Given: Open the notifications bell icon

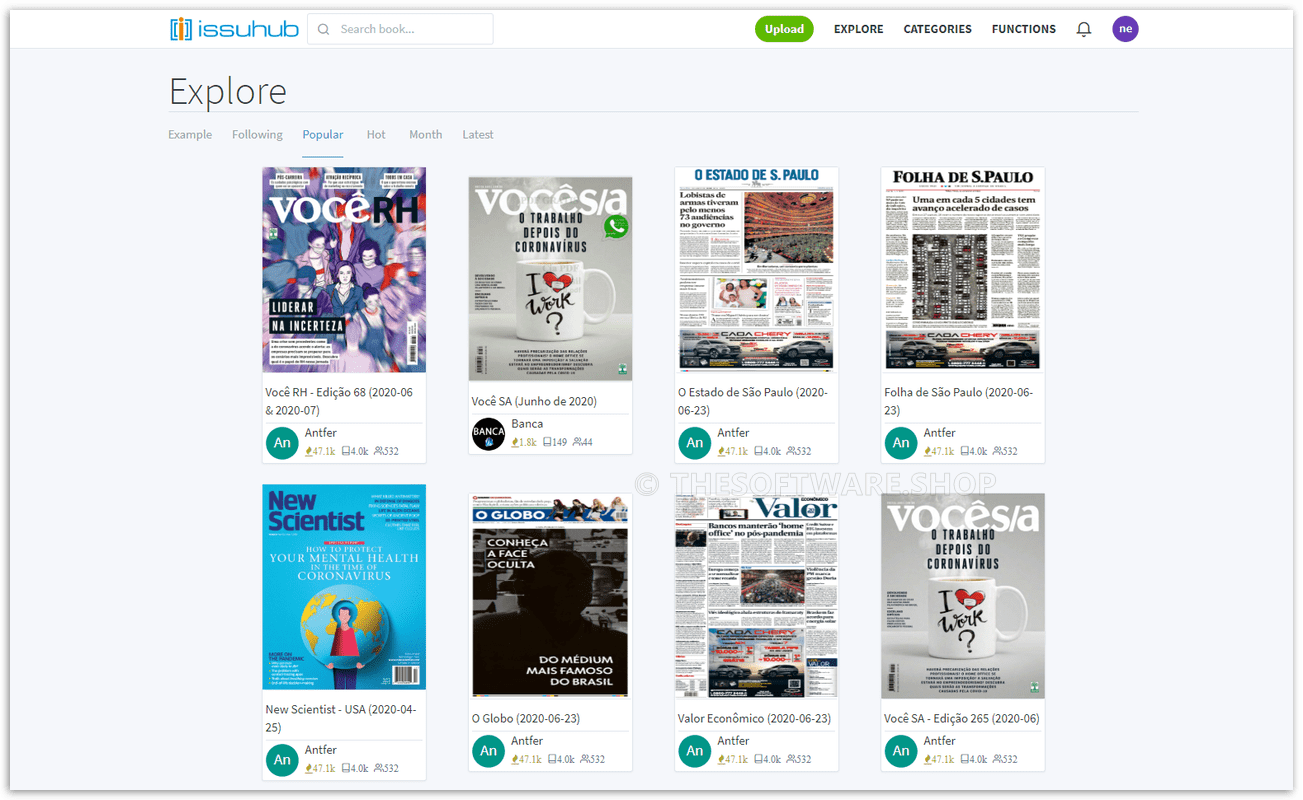Looking at the screenshot, I should click(1084, 29).
